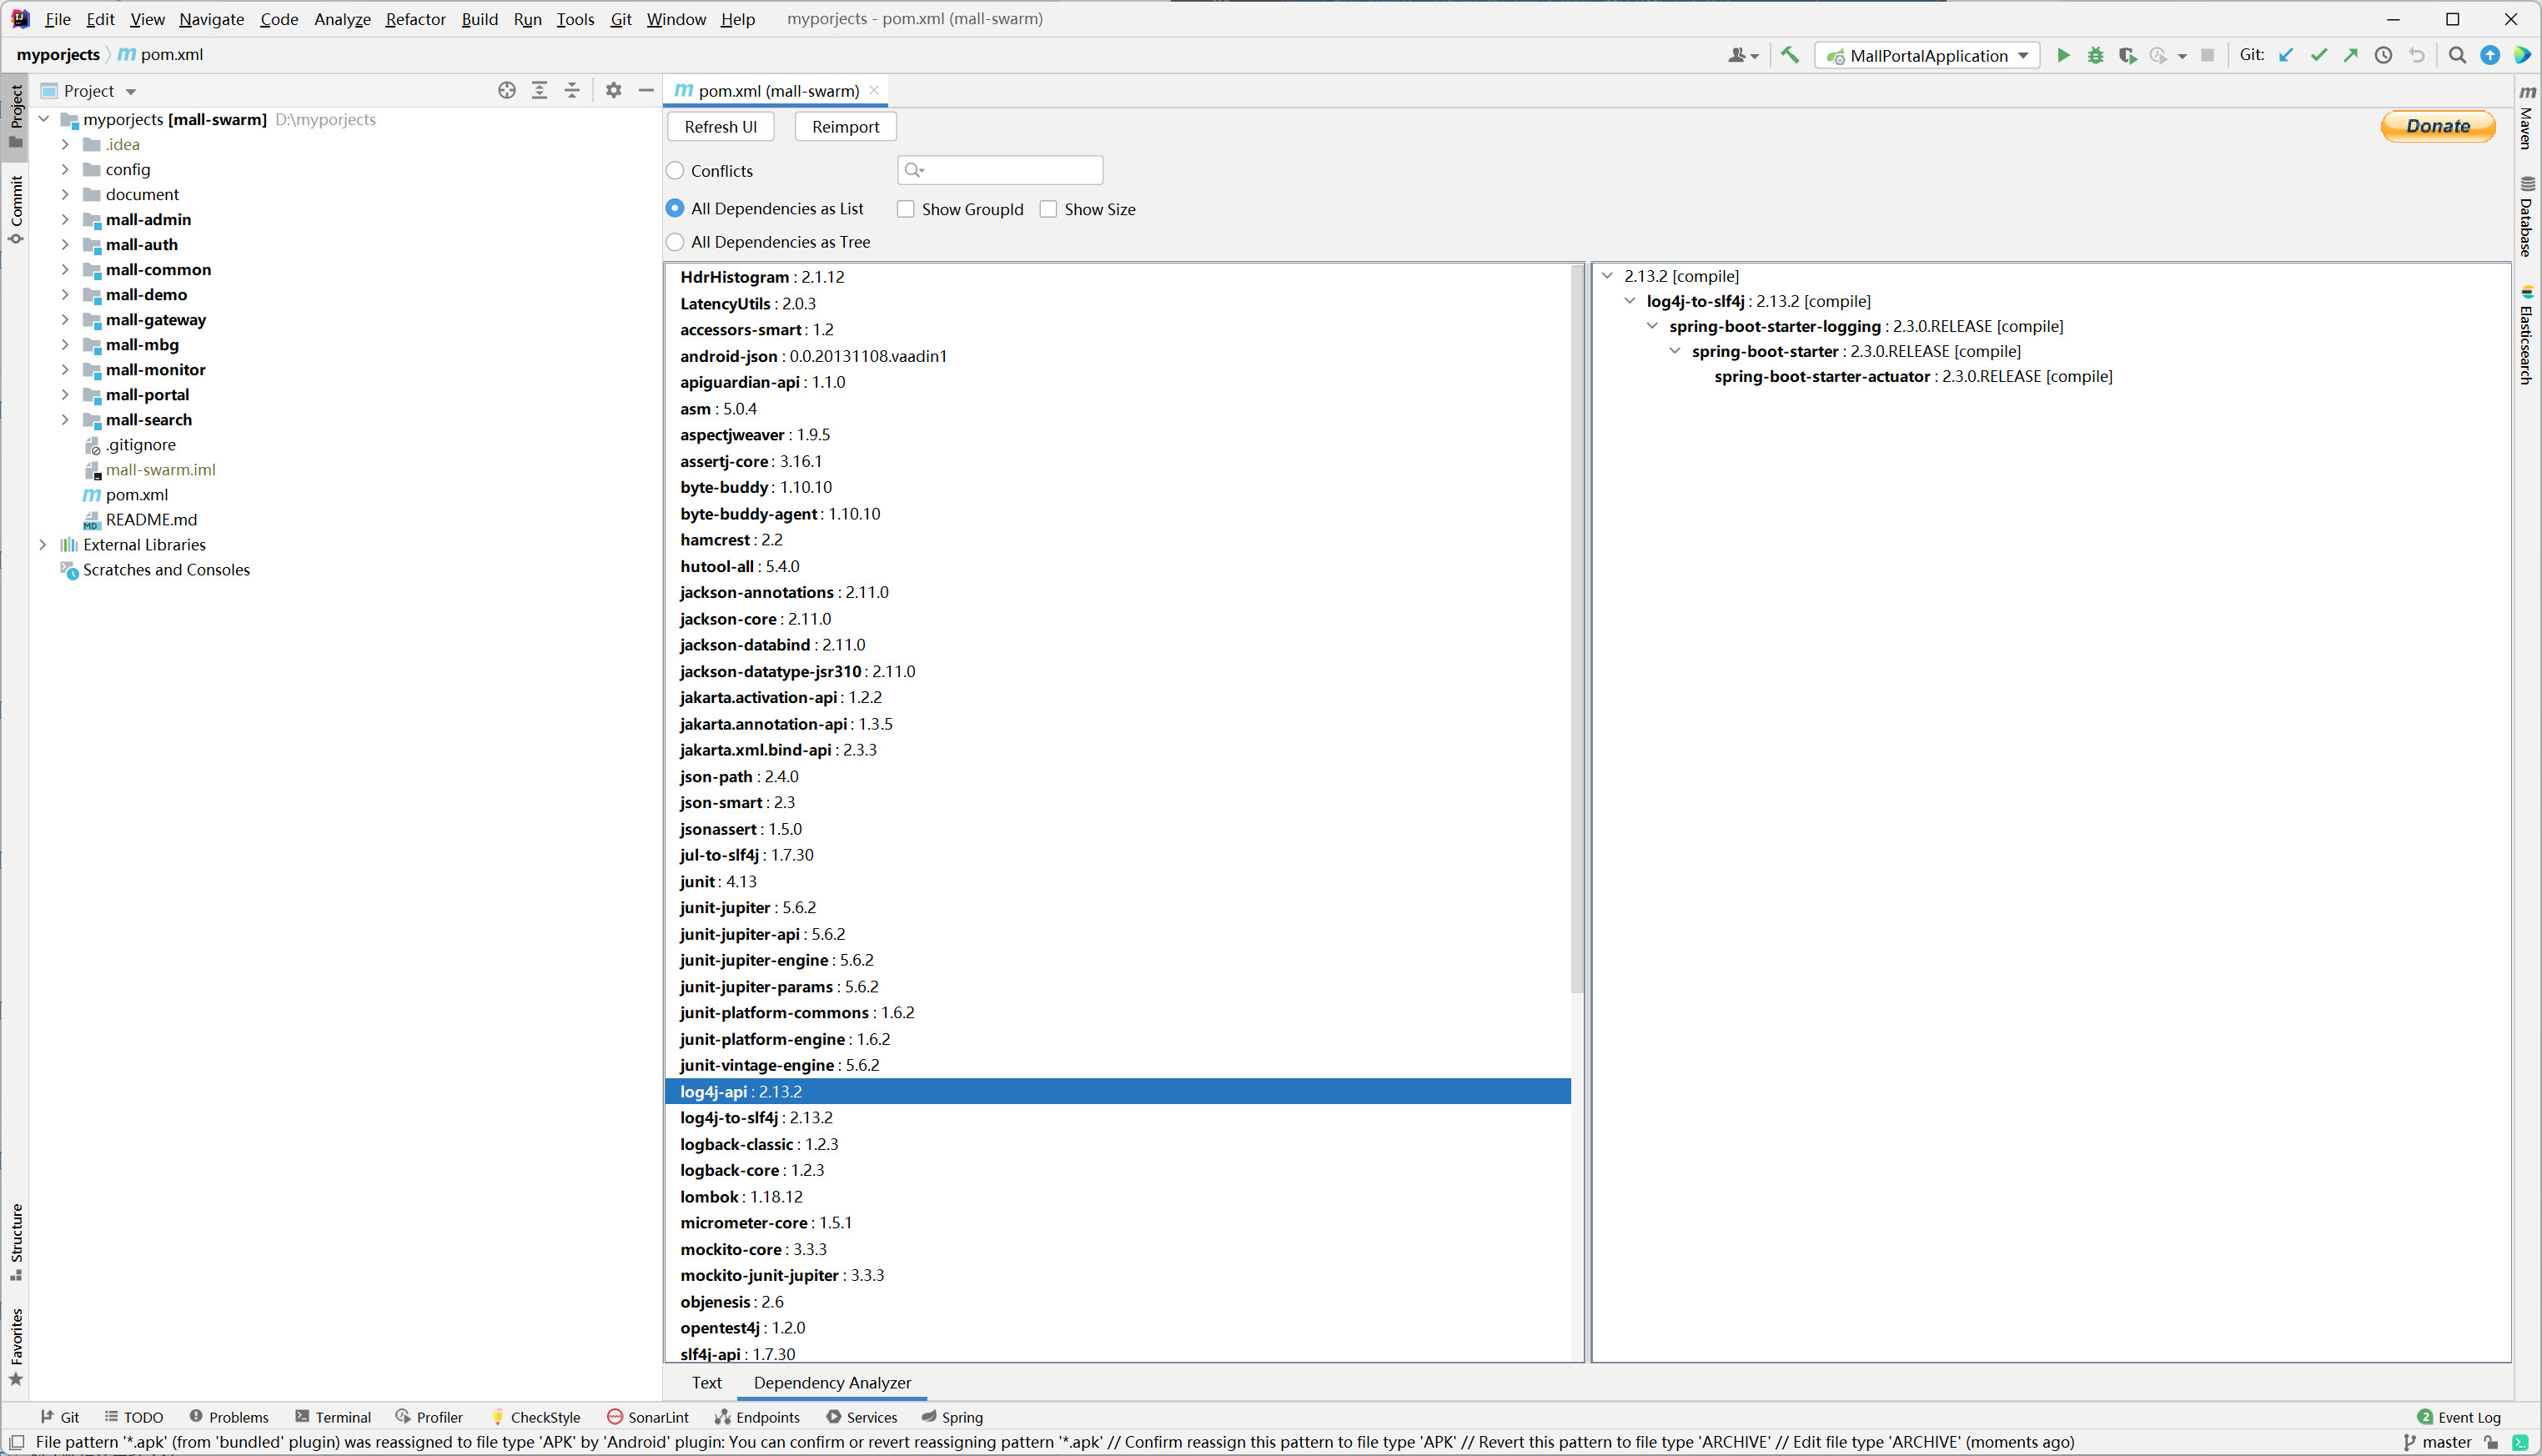
Task: Open the Terminal tool window tab
Action: point(333,1417)
